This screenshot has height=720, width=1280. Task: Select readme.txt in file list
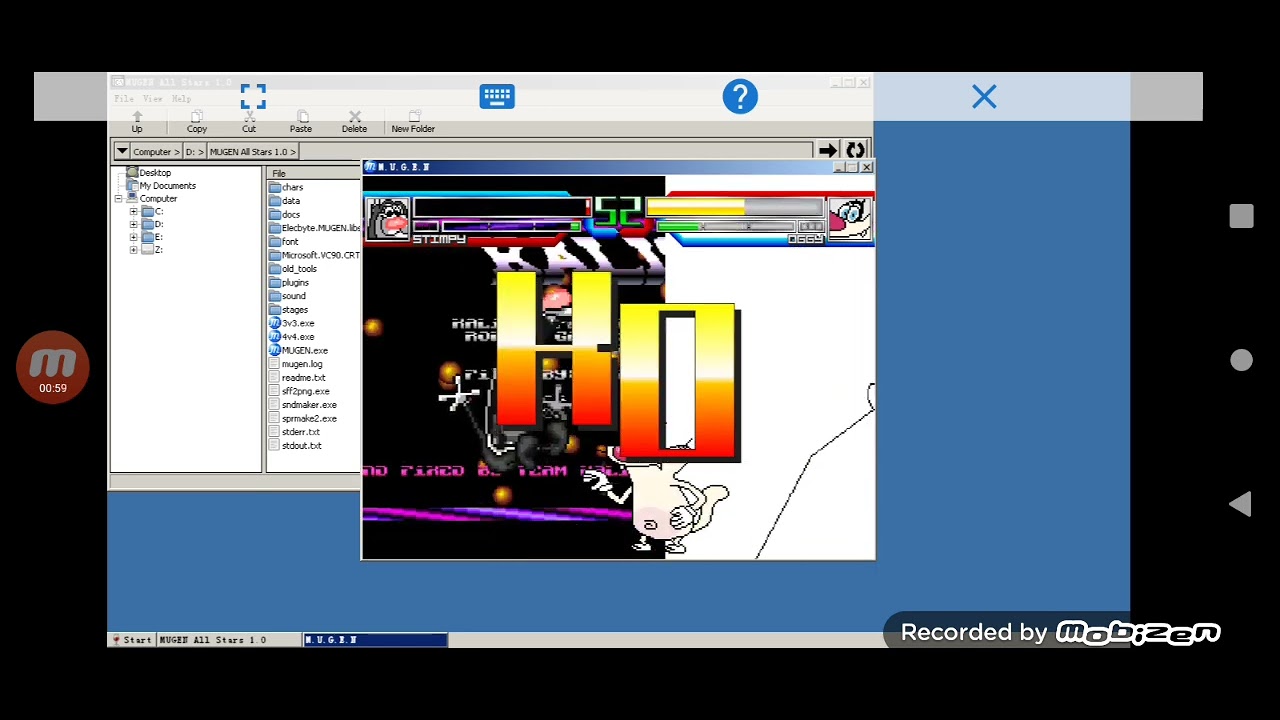(x=298, y=378)
